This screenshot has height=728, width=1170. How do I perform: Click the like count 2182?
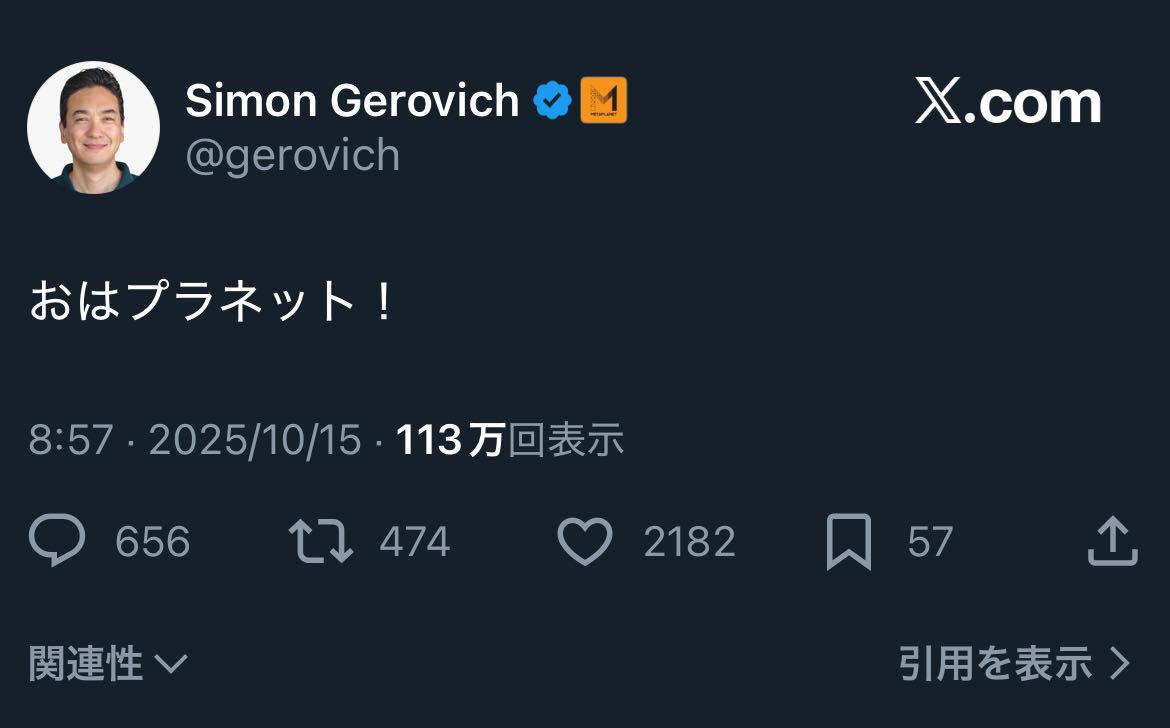[x=689, y=541]
